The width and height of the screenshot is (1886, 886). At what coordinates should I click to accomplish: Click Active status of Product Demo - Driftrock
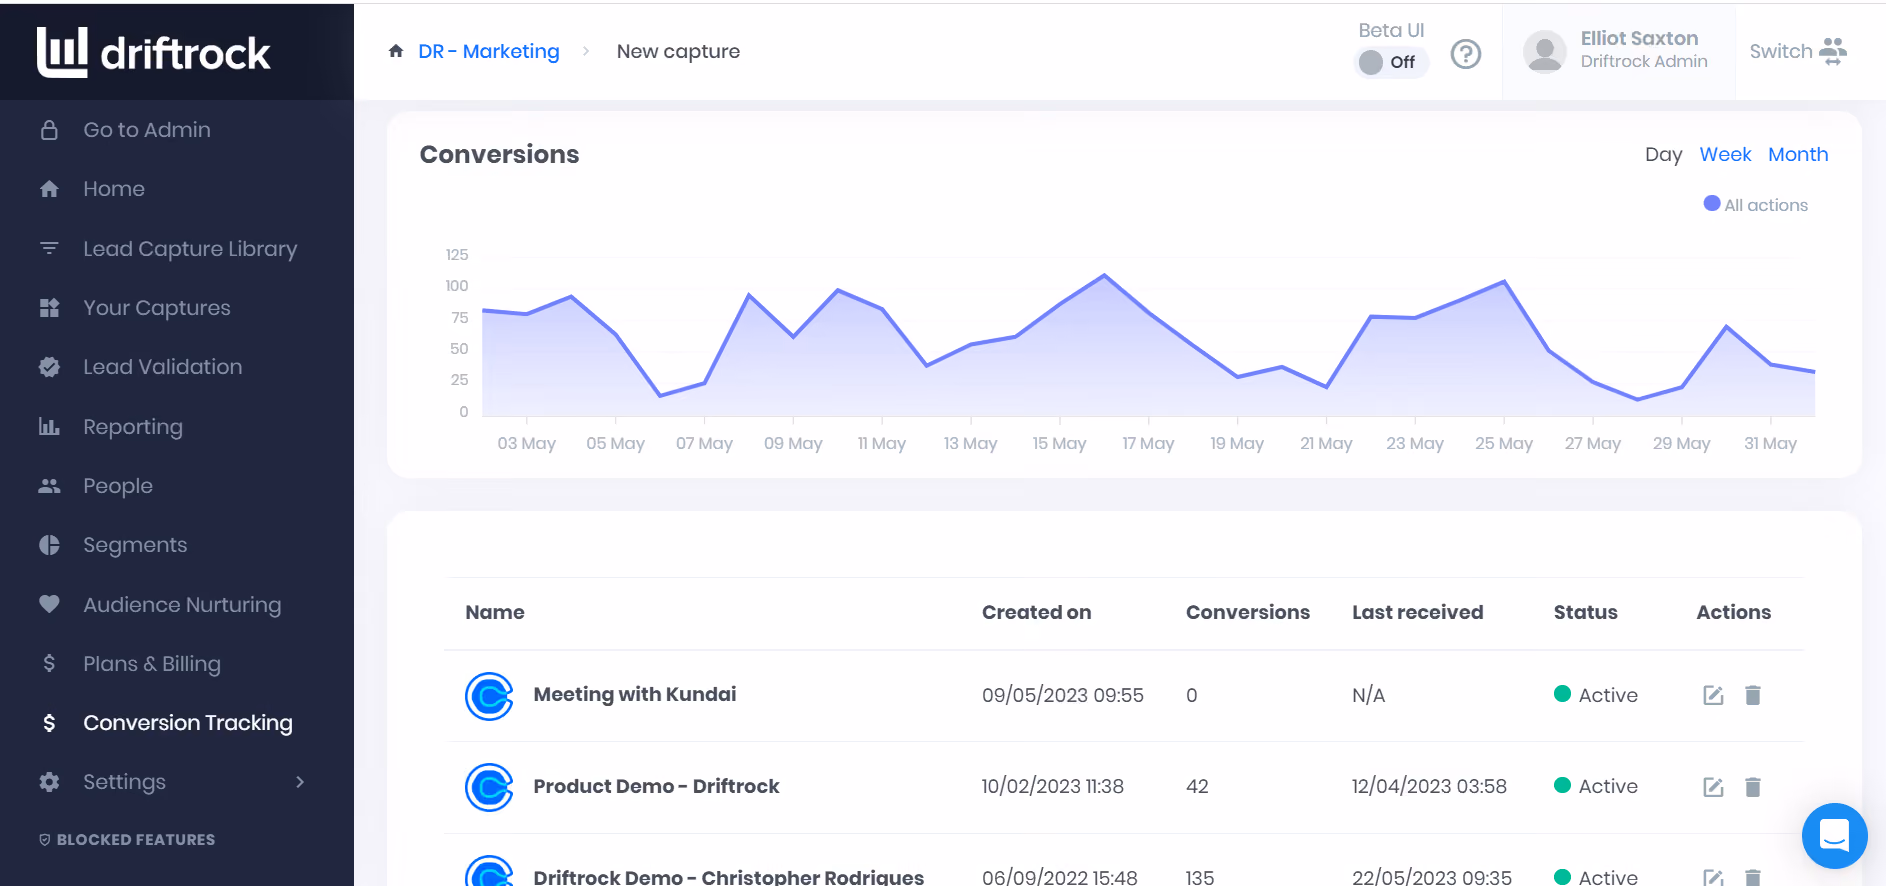point(1596,787)
